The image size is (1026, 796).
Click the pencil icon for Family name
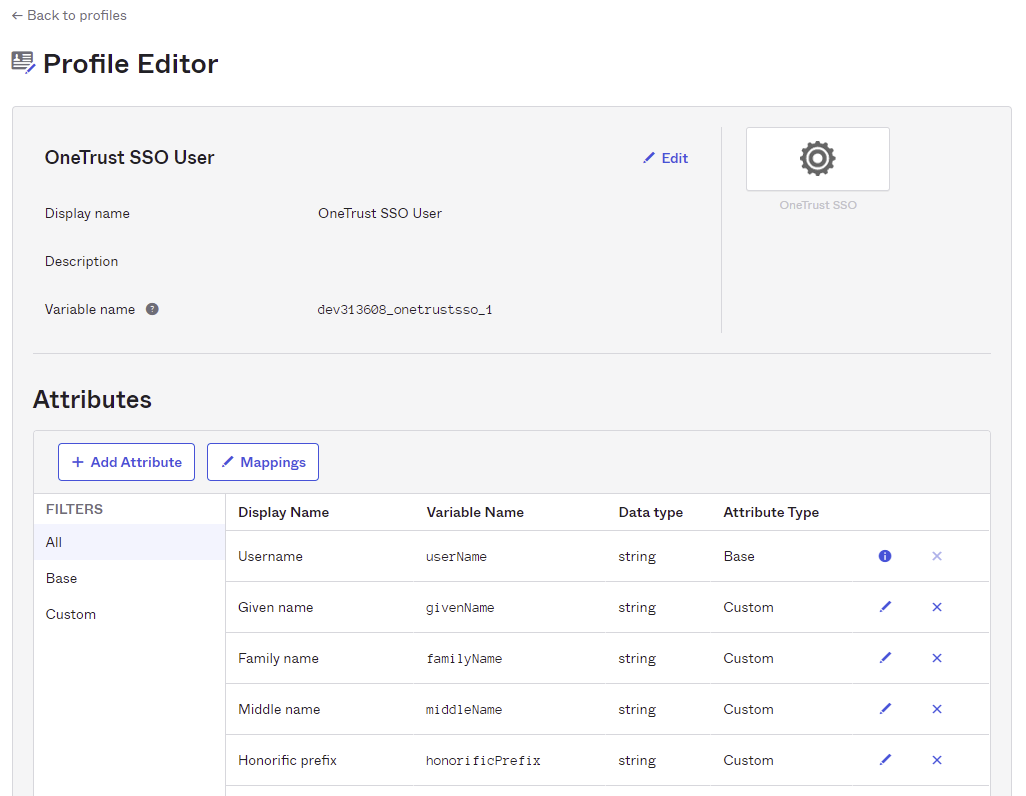[x=885, y=658]
